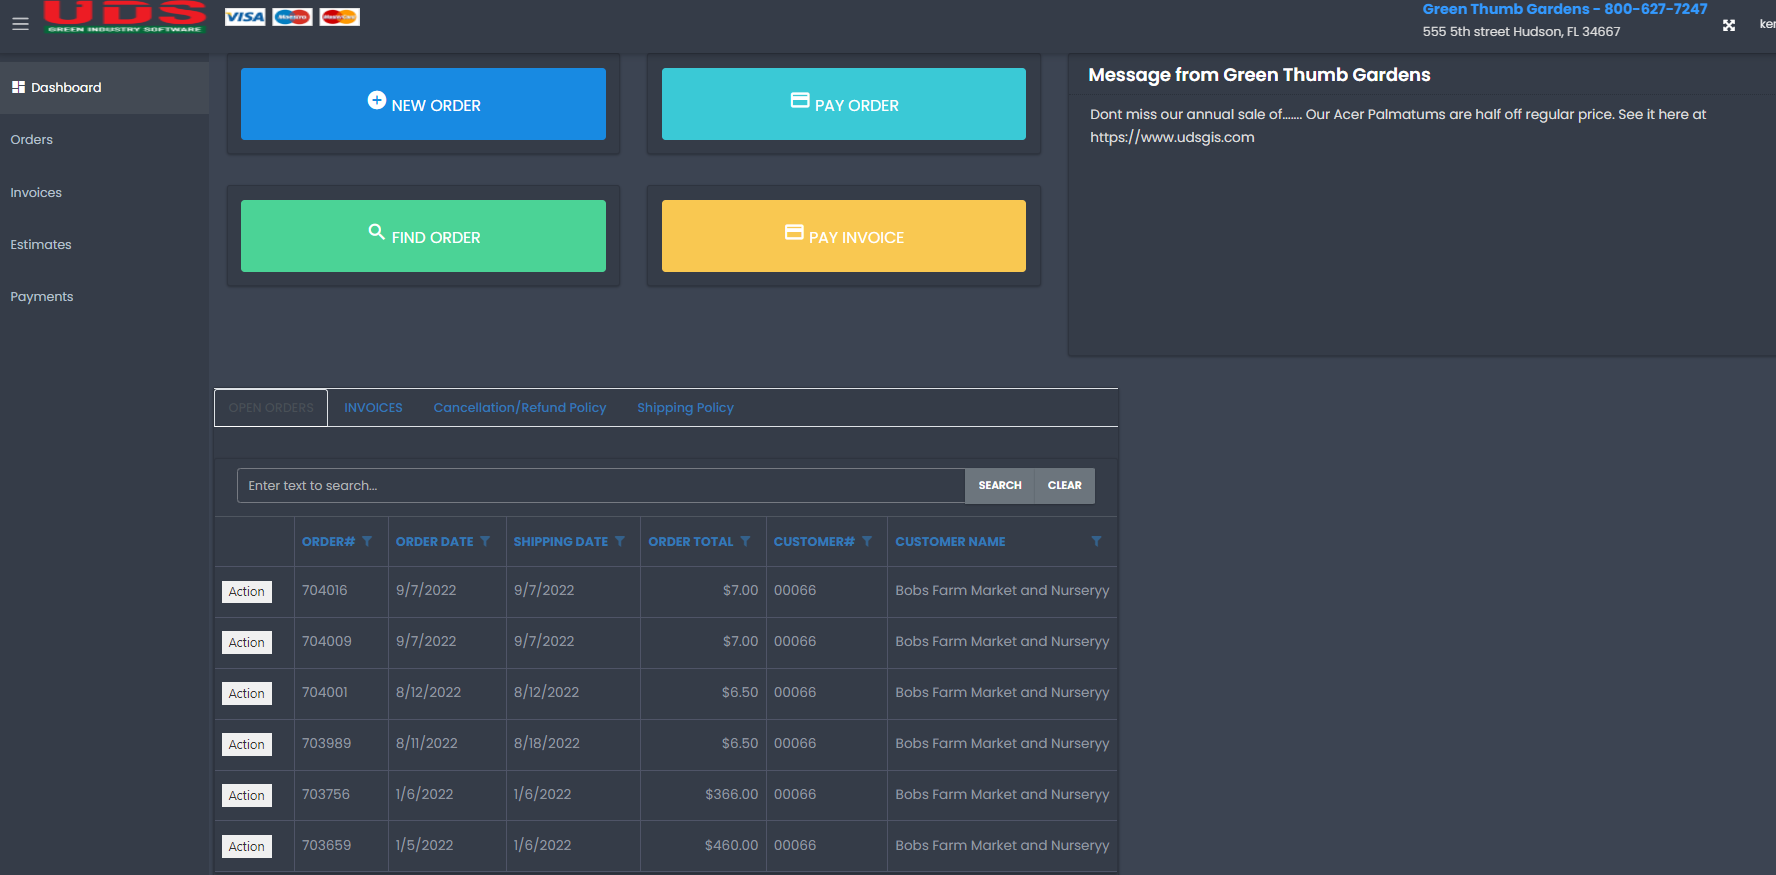
Task: Open Dashboard in the sidebar
Action: point(104,88)
